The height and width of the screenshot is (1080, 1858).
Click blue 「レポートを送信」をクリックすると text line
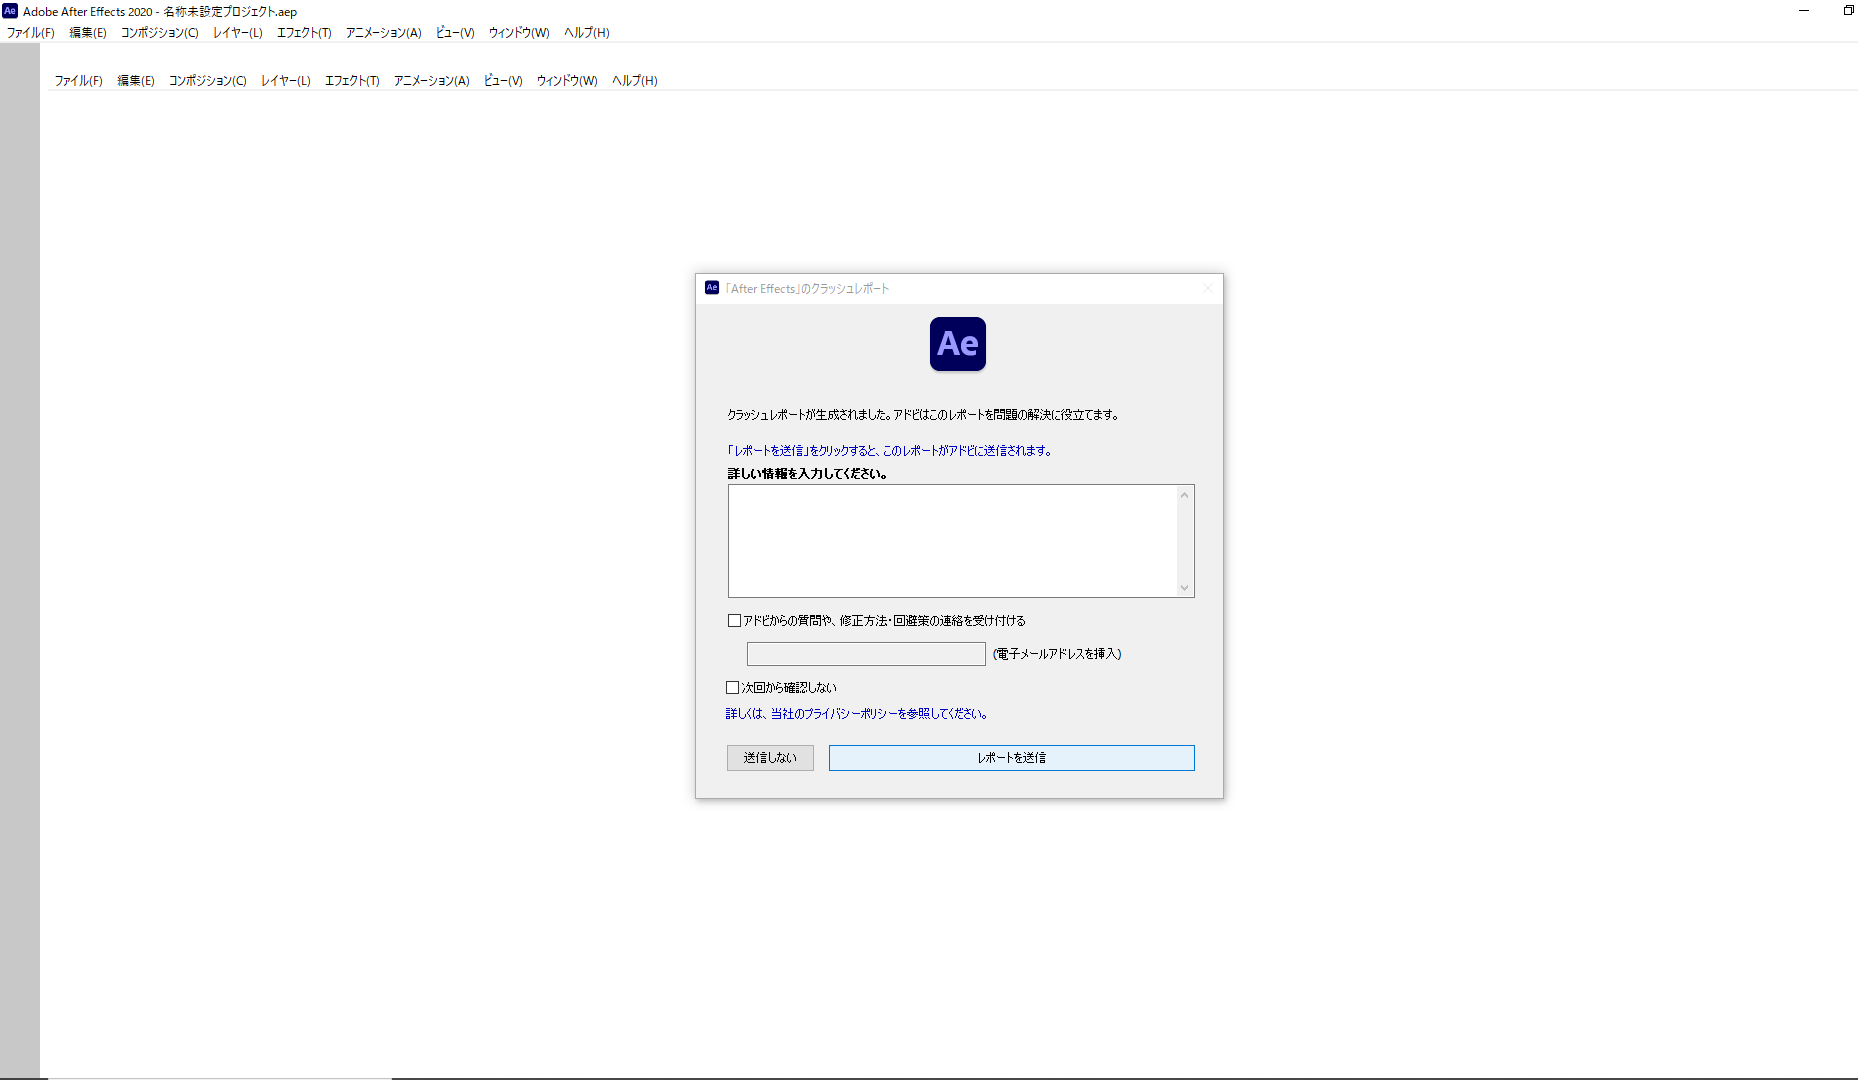pos(889,451)
